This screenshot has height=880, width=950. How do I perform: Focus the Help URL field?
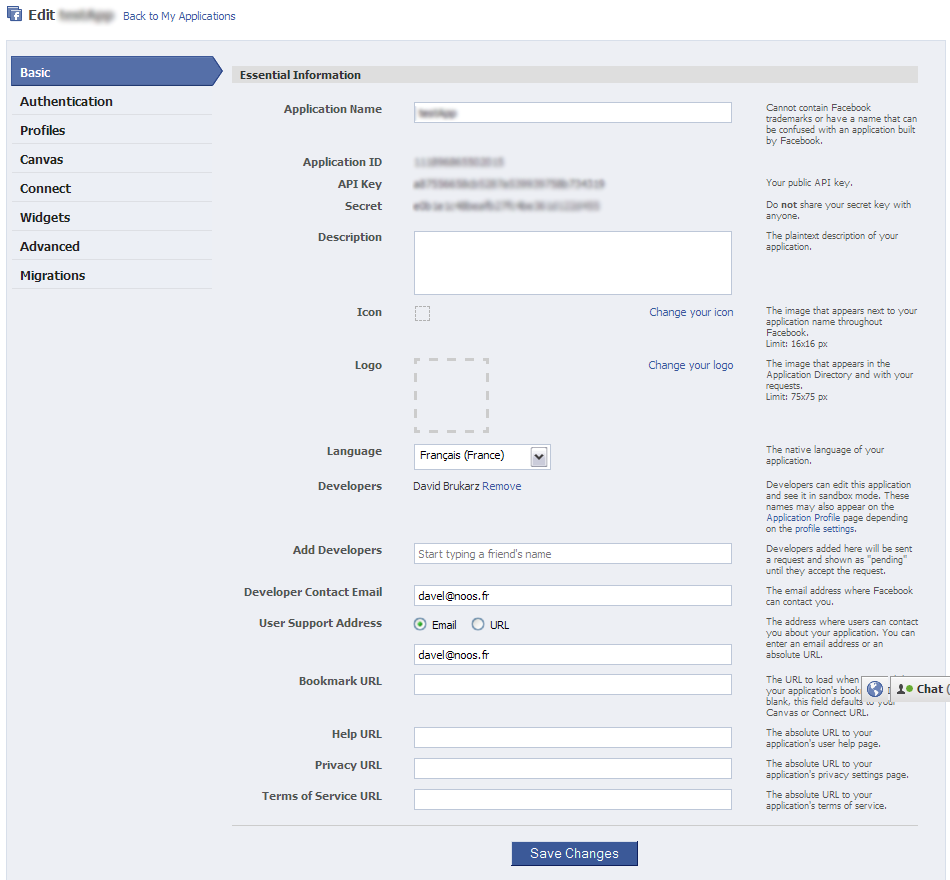point(573,738)
